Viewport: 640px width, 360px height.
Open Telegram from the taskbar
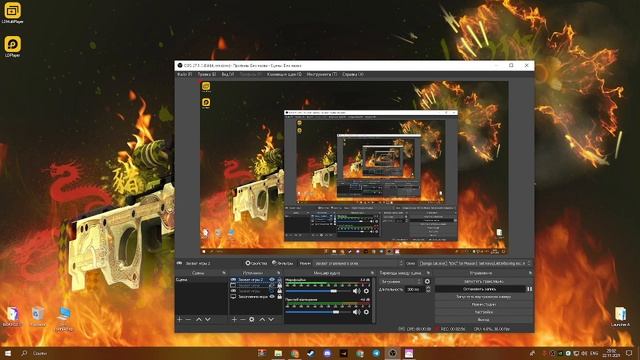point(376,353)
